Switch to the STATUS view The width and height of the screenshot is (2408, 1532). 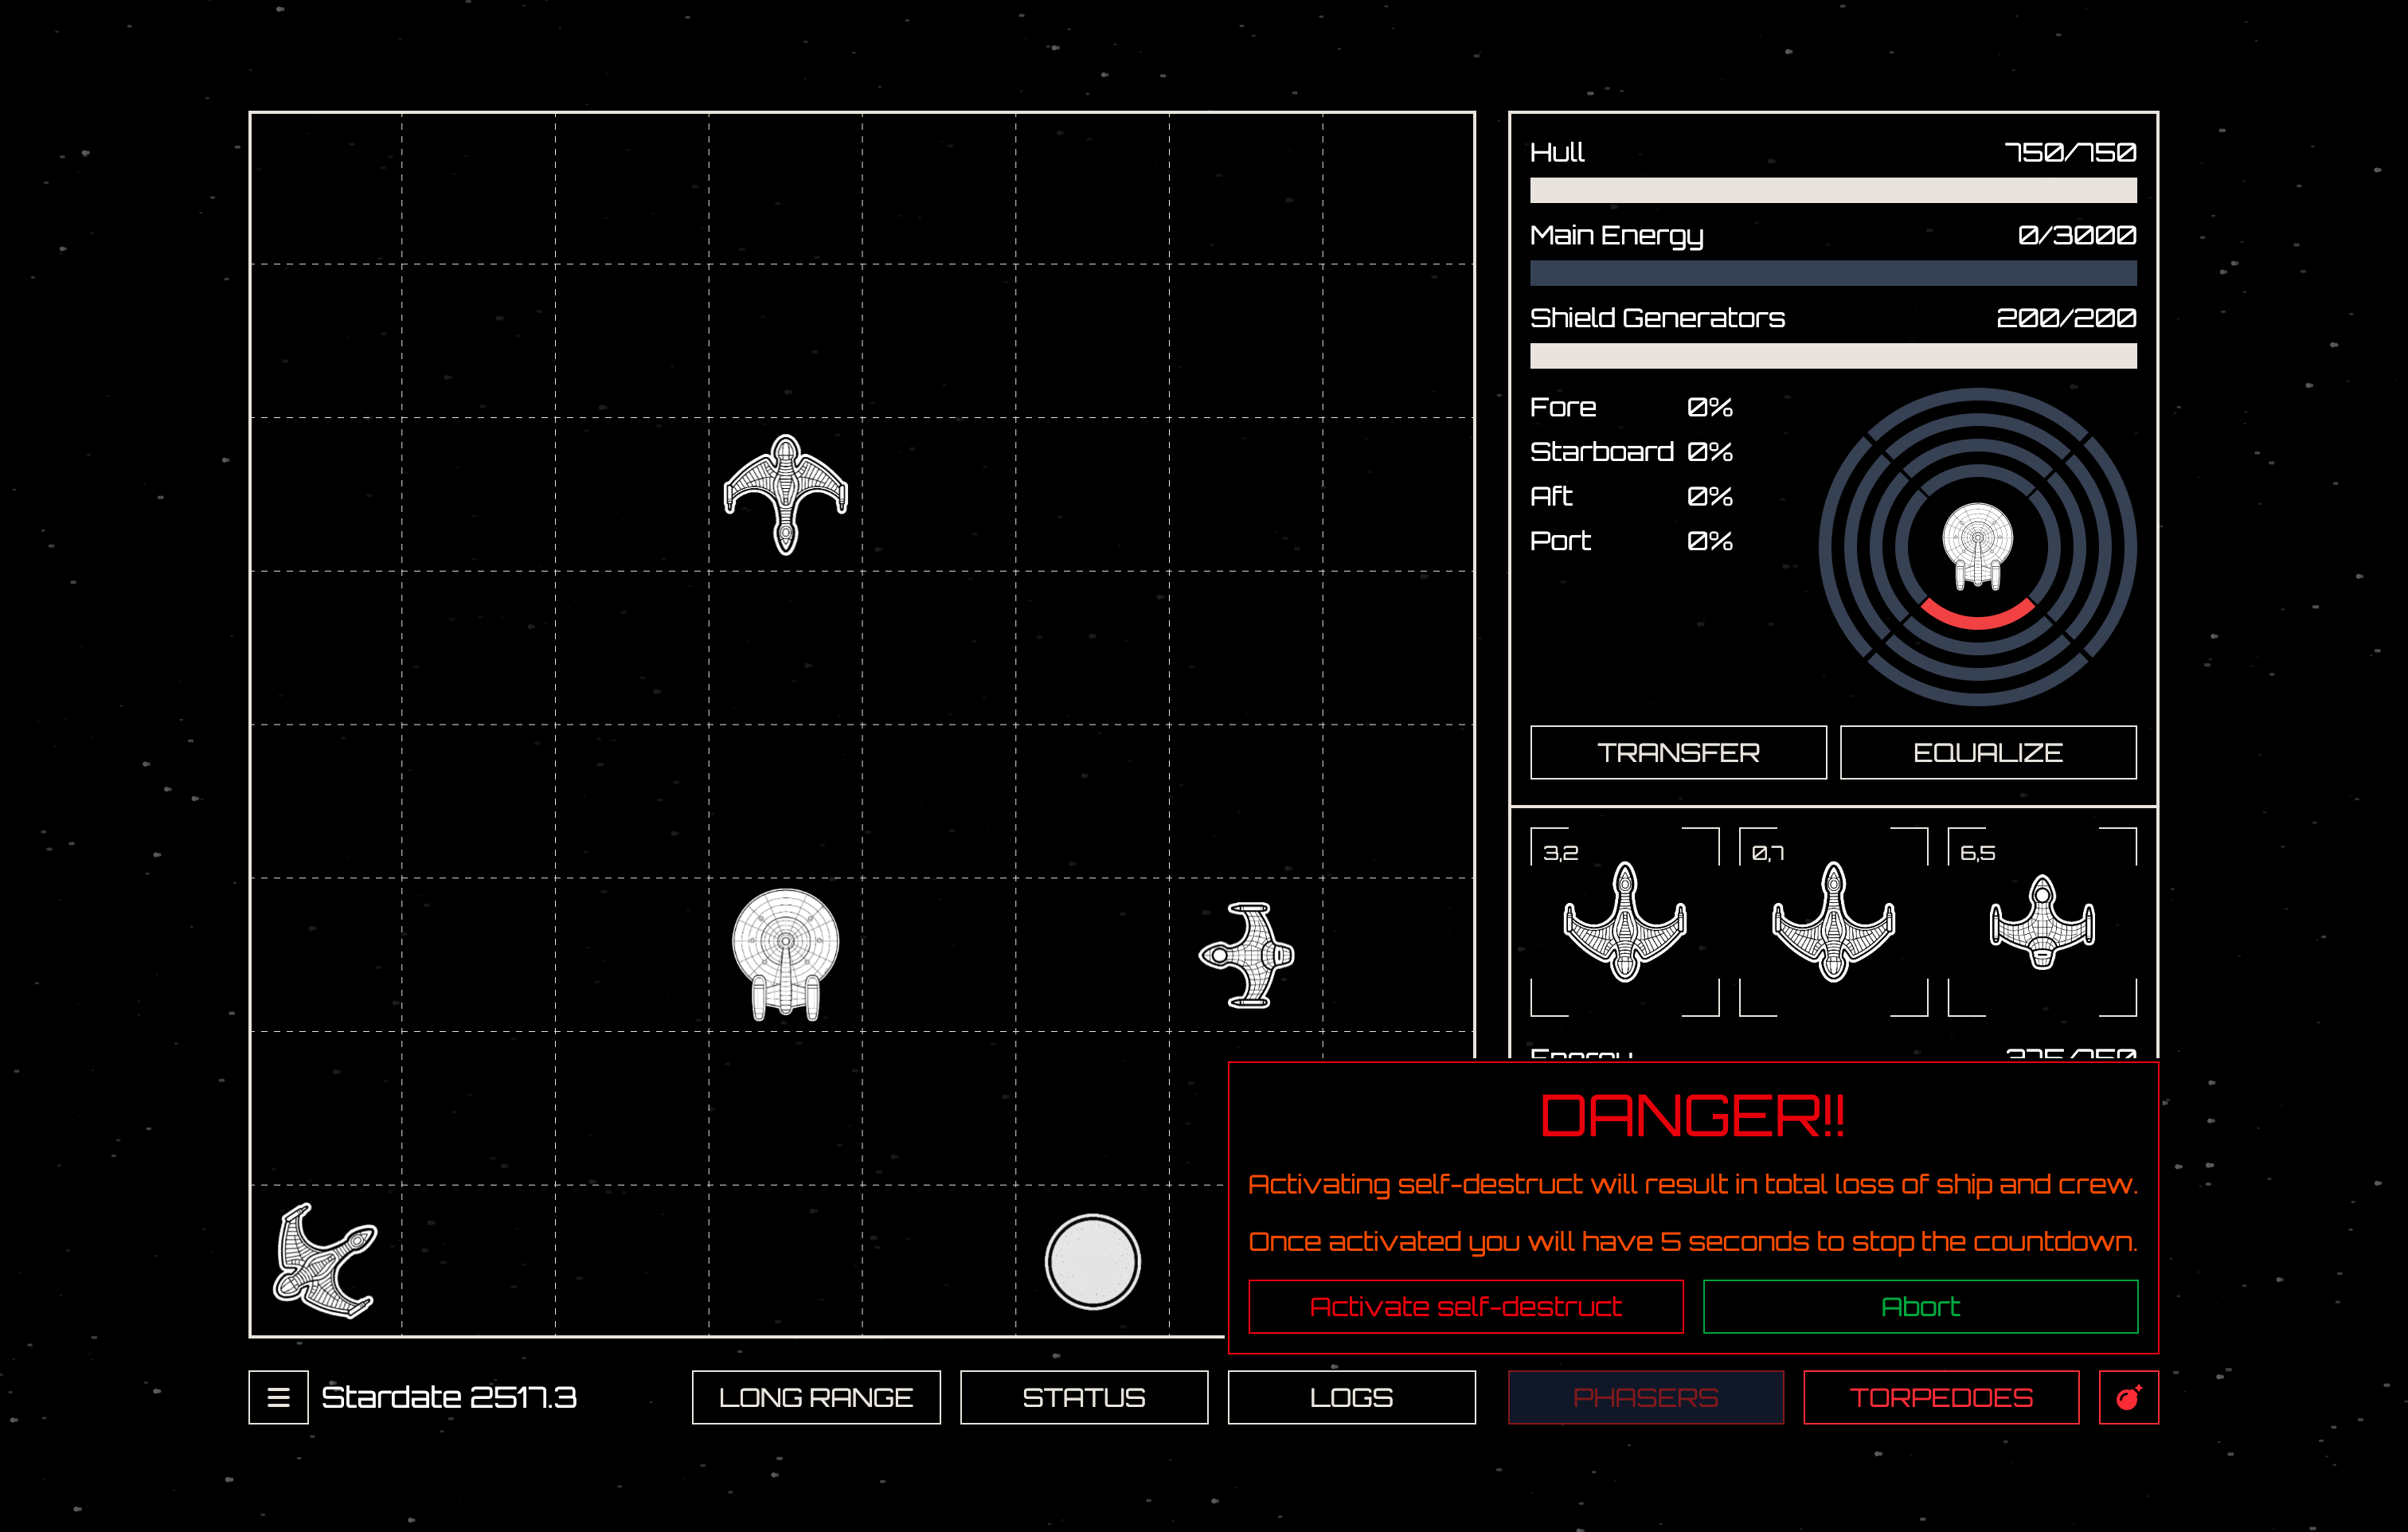pyautogui.click(x=1083, y=1397)
